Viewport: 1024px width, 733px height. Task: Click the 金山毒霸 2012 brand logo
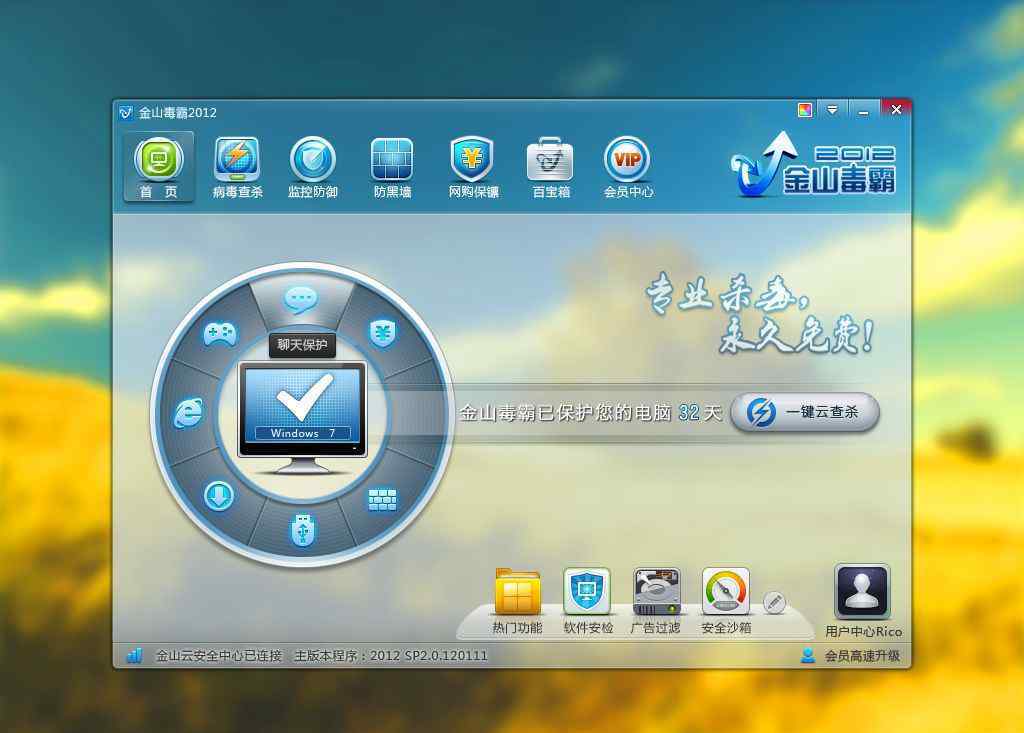click(813, 165)
